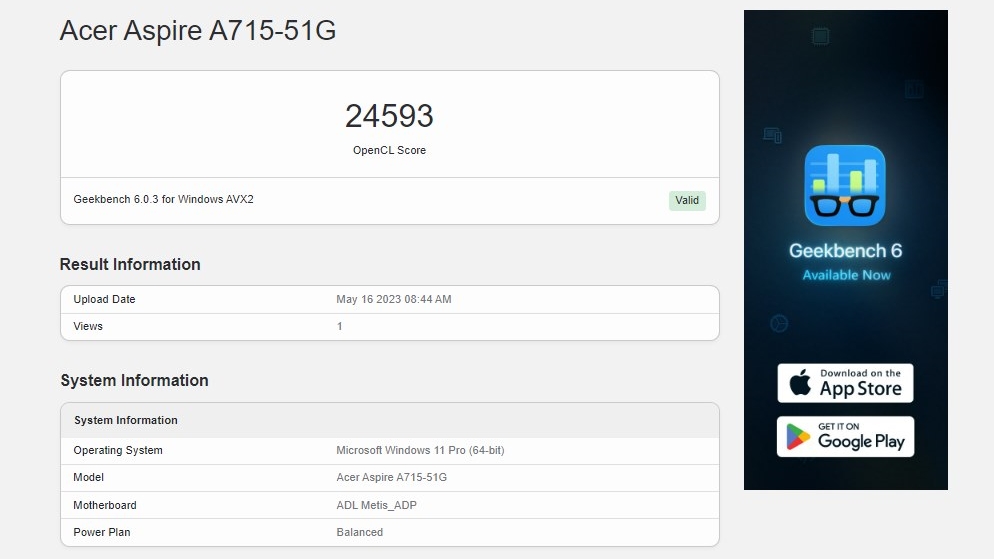Click the Views row label

(x=88, y=326)
